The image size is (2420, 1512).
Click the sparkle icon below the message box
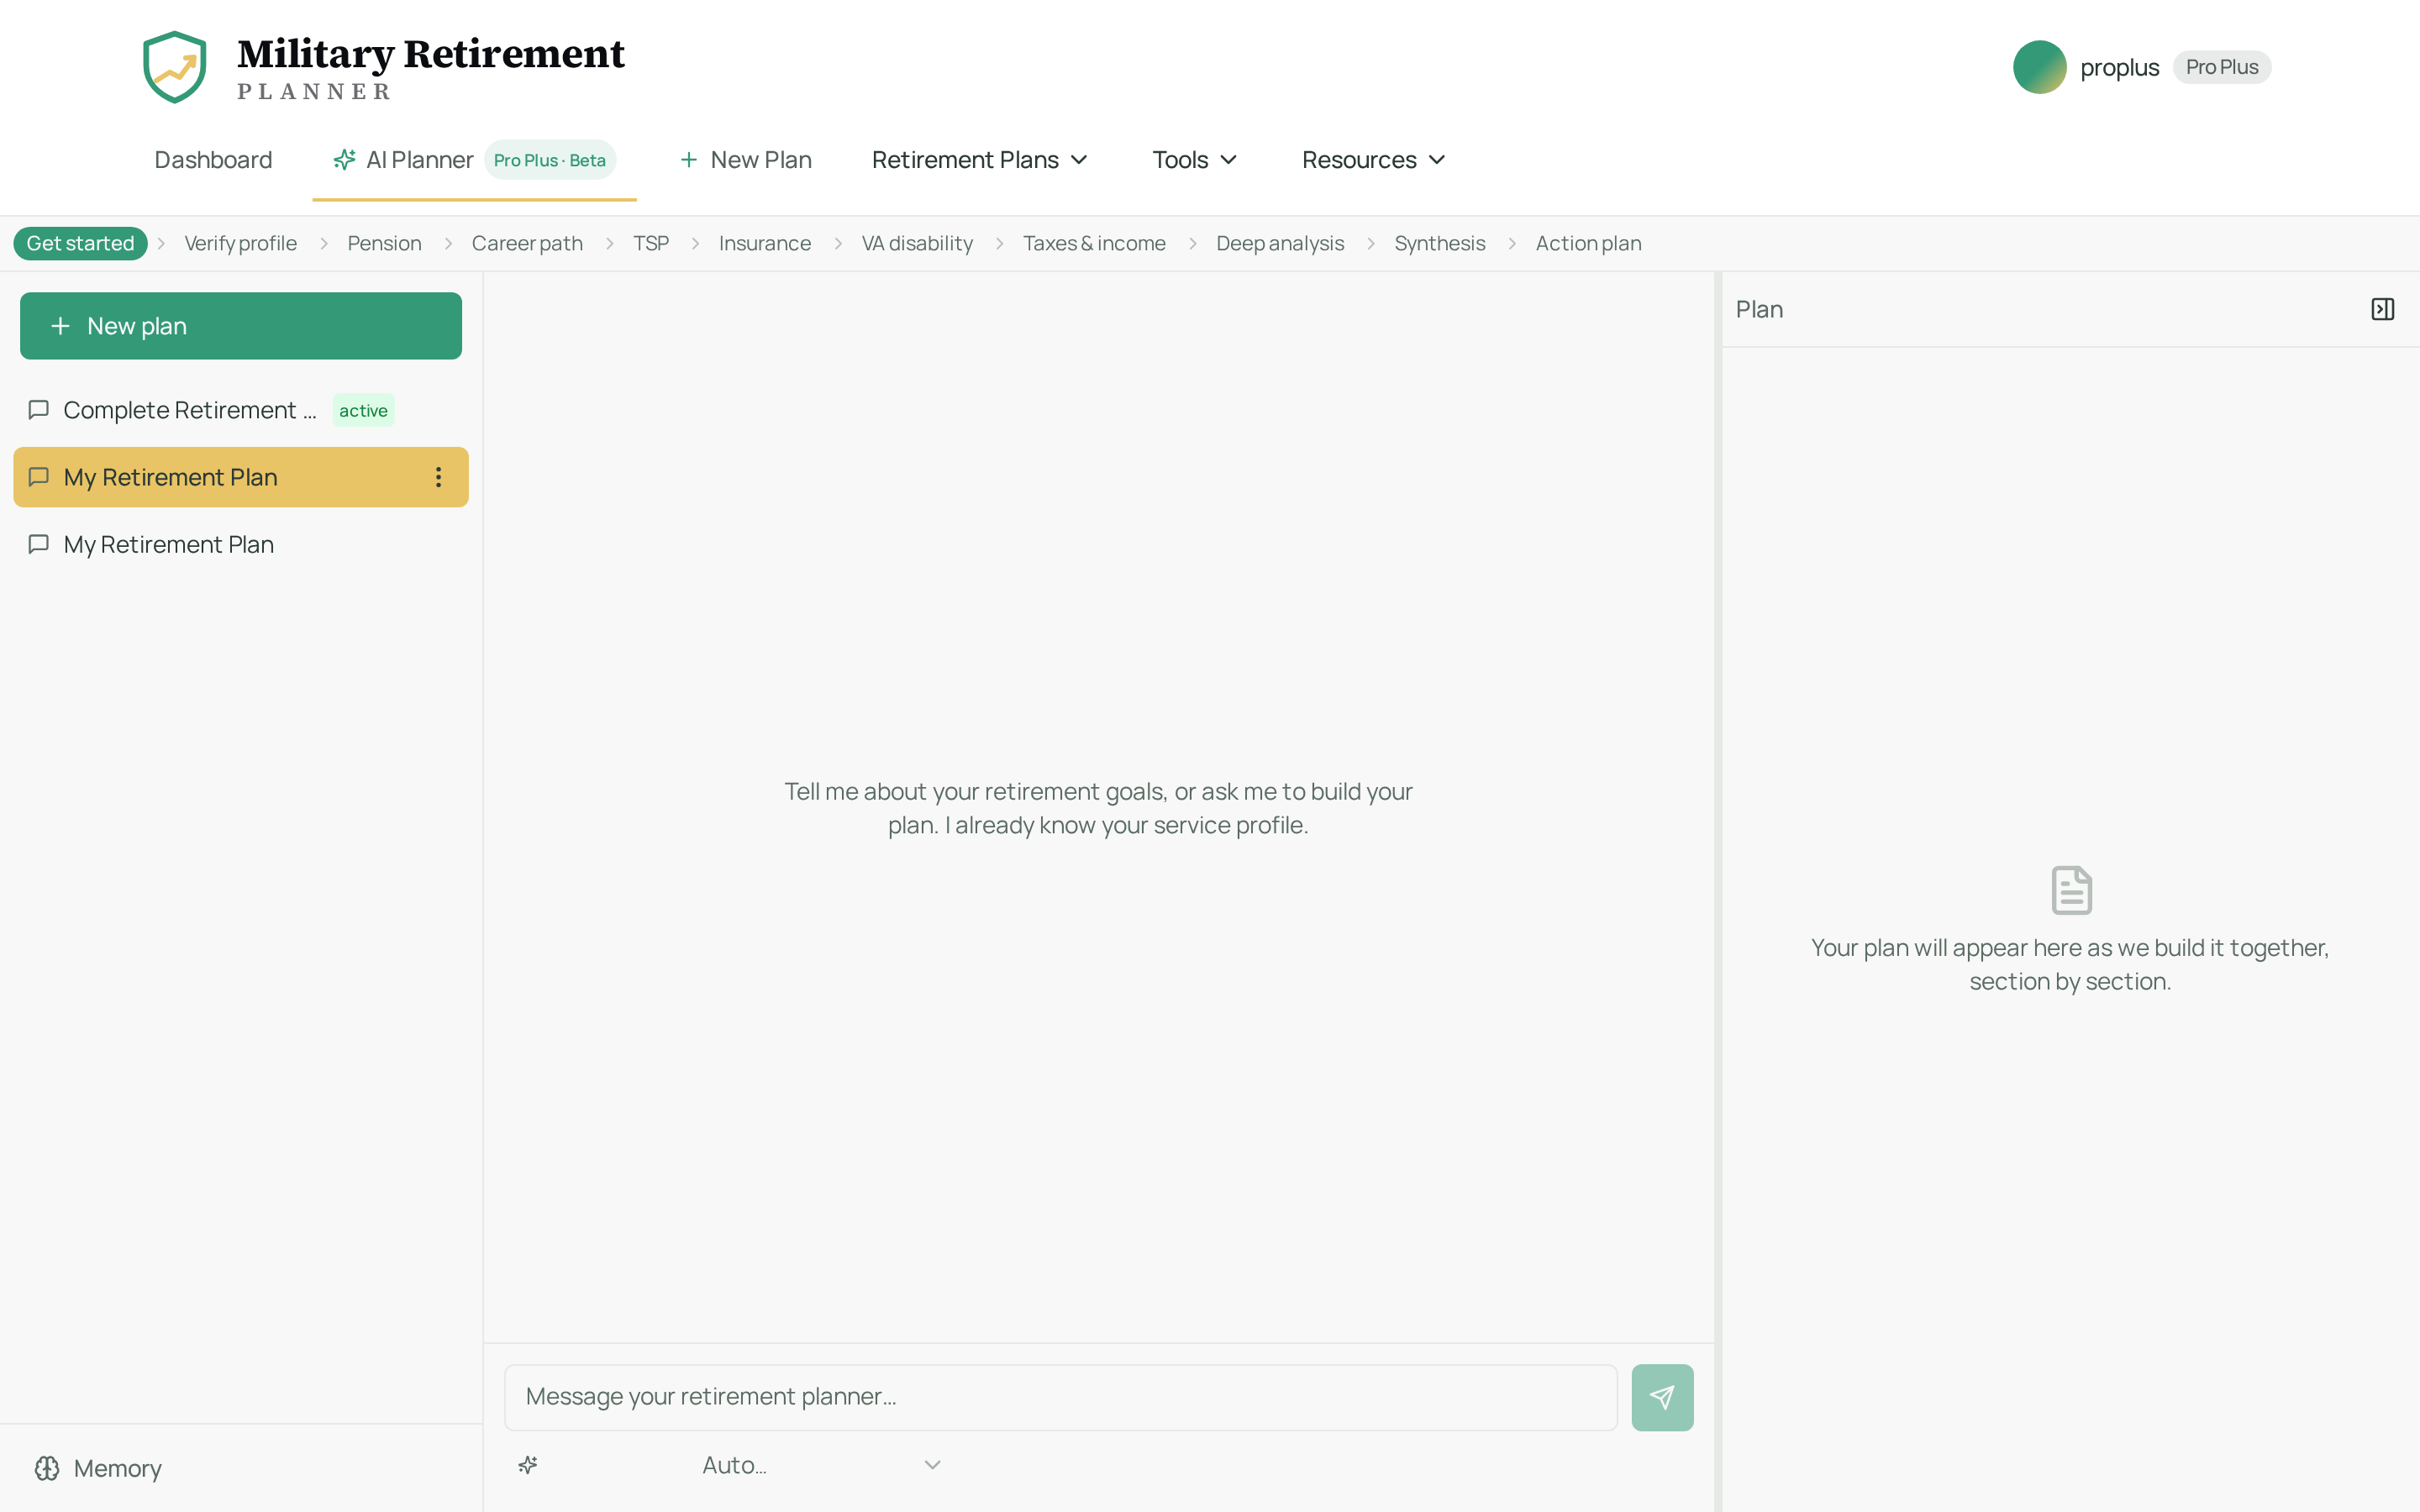point(528,1465)
